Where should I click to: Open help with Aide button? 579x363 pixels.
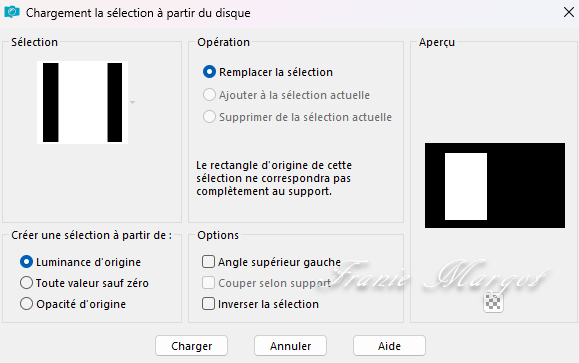coord(389,346)
